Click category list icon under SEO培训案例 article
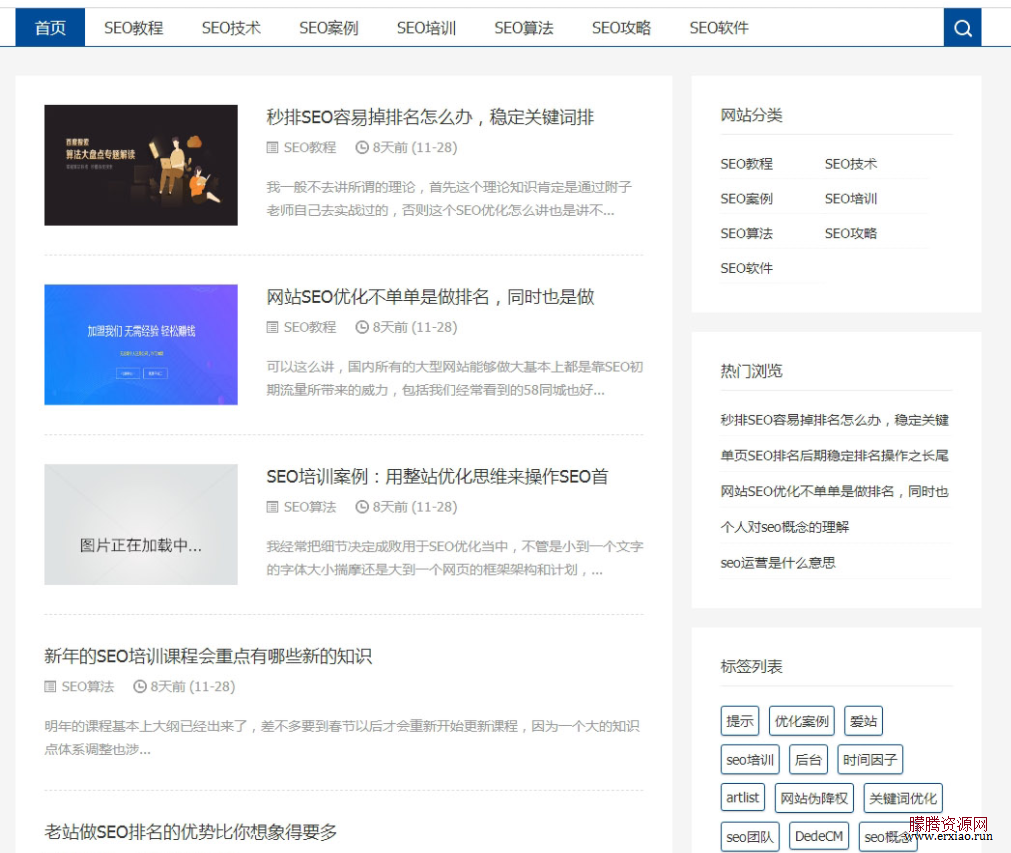This screenshot has width=1011, height=853. (272, 507)
